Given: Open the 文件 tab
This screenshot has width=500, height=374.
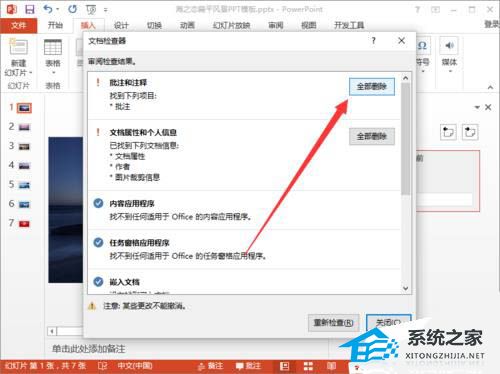Looking at the screenshot, I should (x=19, y=25).
